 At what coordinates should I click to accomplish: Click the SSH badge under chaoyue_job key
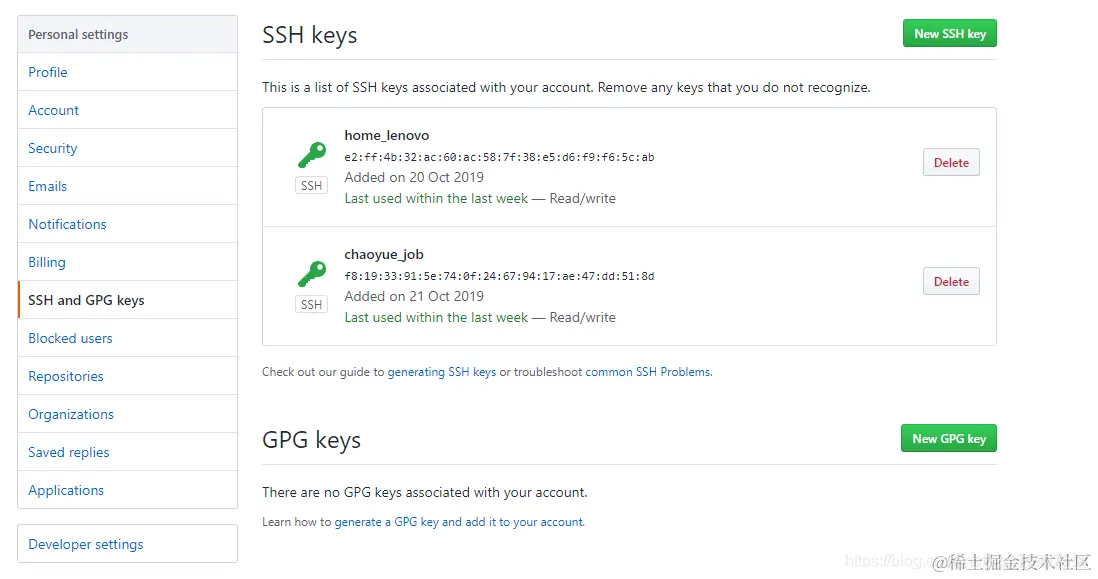click(x=312, y=305)
